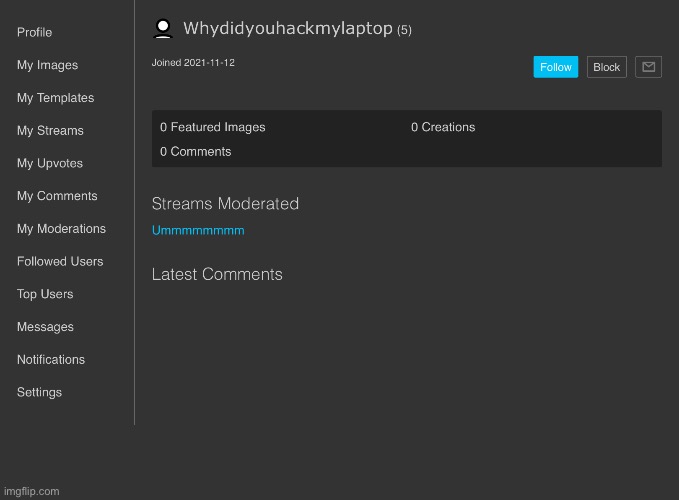The image size is (679, 500).
Task: Follow the user Whydidyouhackmylaptop
Action: 555,67
